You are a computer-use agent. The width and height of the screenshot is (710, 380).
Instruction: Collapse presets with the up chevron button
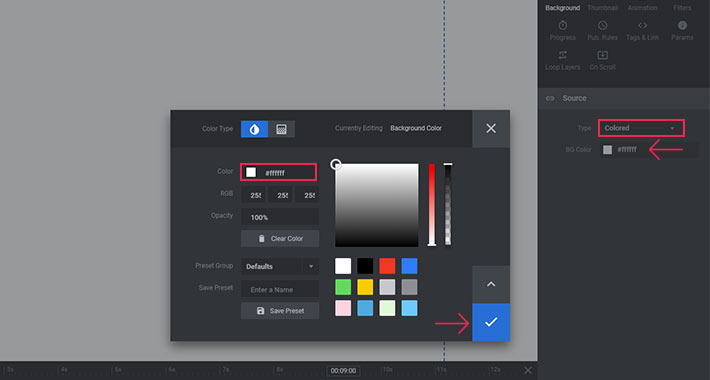491,284
